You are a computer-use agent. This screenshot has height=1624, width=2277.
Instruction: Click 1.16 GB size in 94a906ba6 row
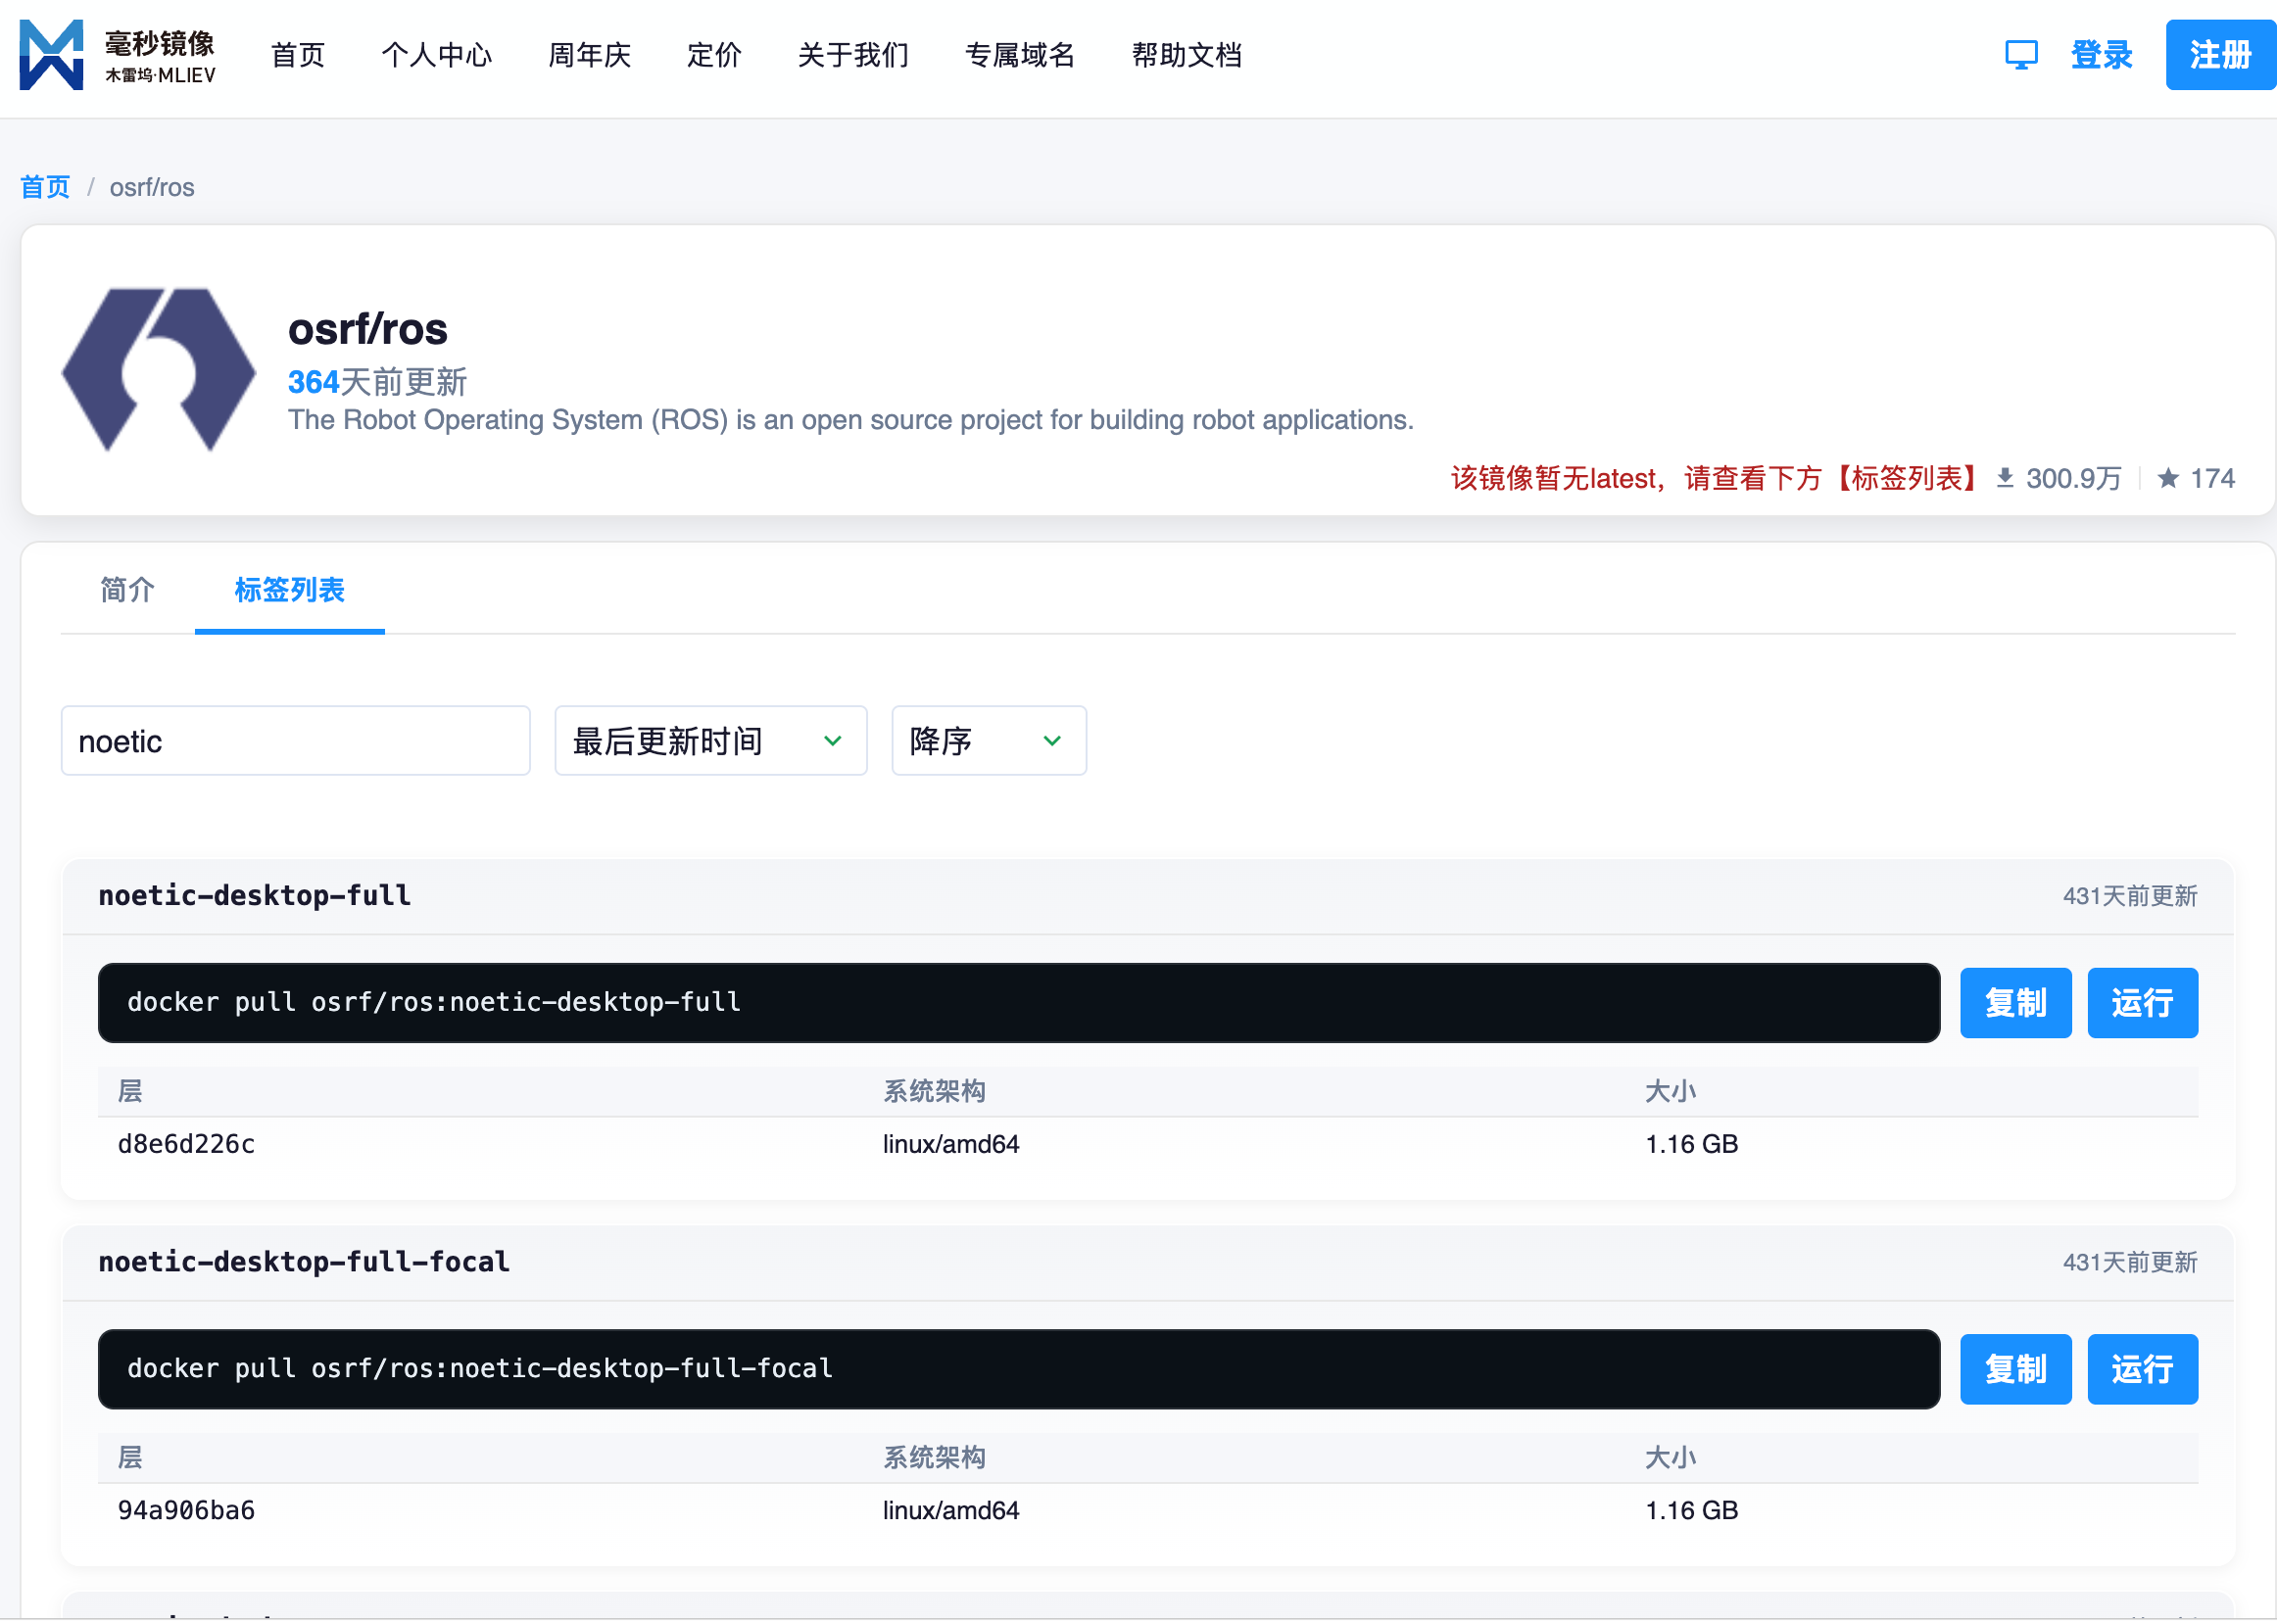pyautogui.click(x=1692, y=1510)
